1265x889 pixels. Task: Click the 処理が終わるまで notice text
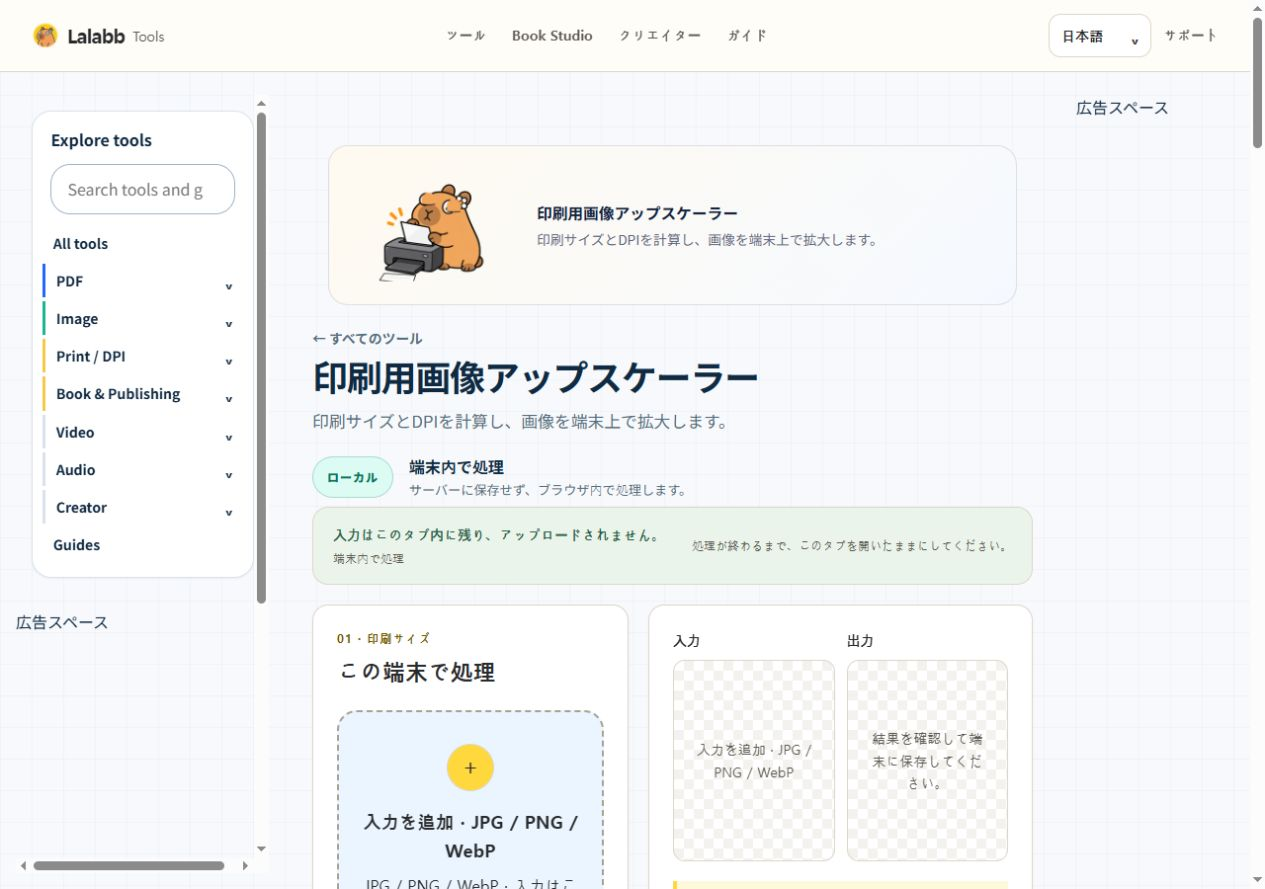coord(850,546)
